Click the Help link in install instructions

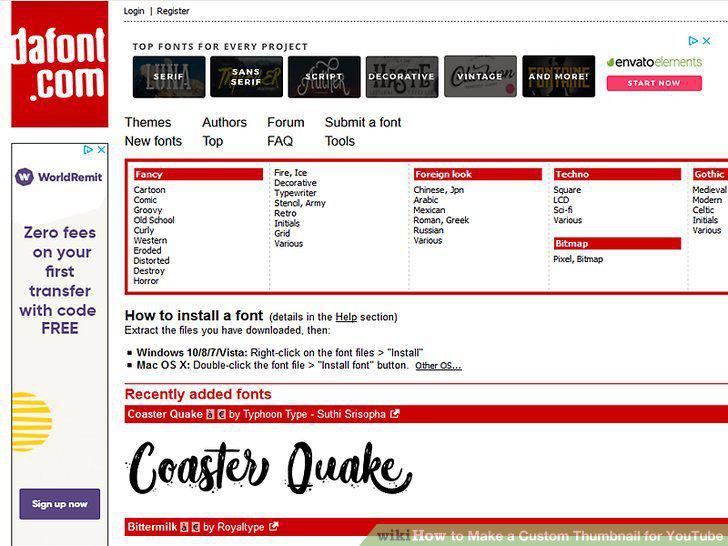[x=346, y=317]
